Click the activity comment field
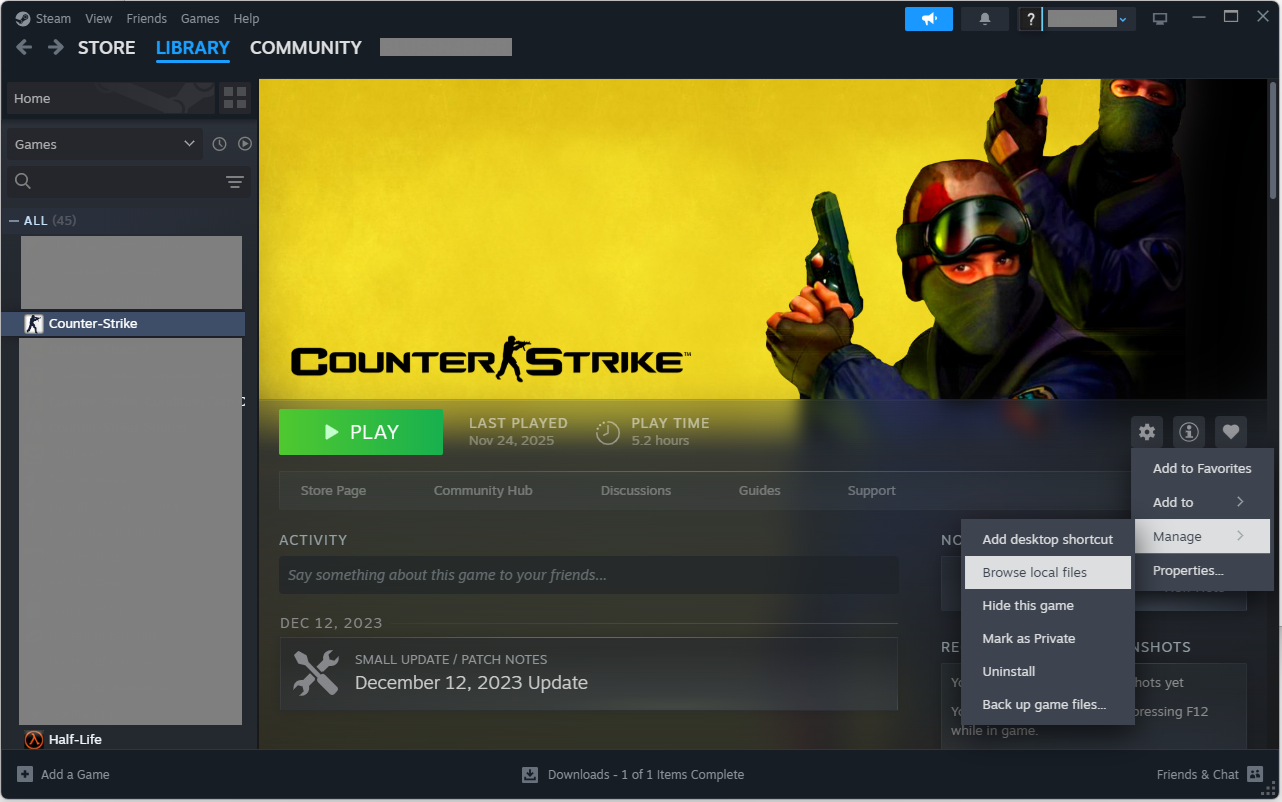Image resolution: width=1282 pixels, height=802 pixels. tap(588, 575)
